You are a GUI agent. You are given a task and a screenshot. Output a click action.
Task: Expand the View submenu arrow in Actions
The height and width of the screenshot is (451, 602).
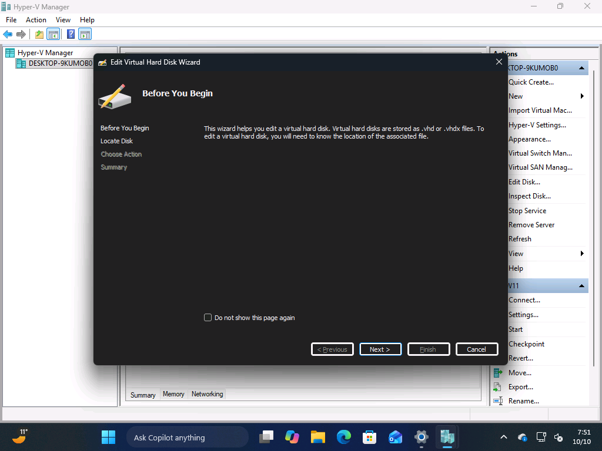coord(582,253)
